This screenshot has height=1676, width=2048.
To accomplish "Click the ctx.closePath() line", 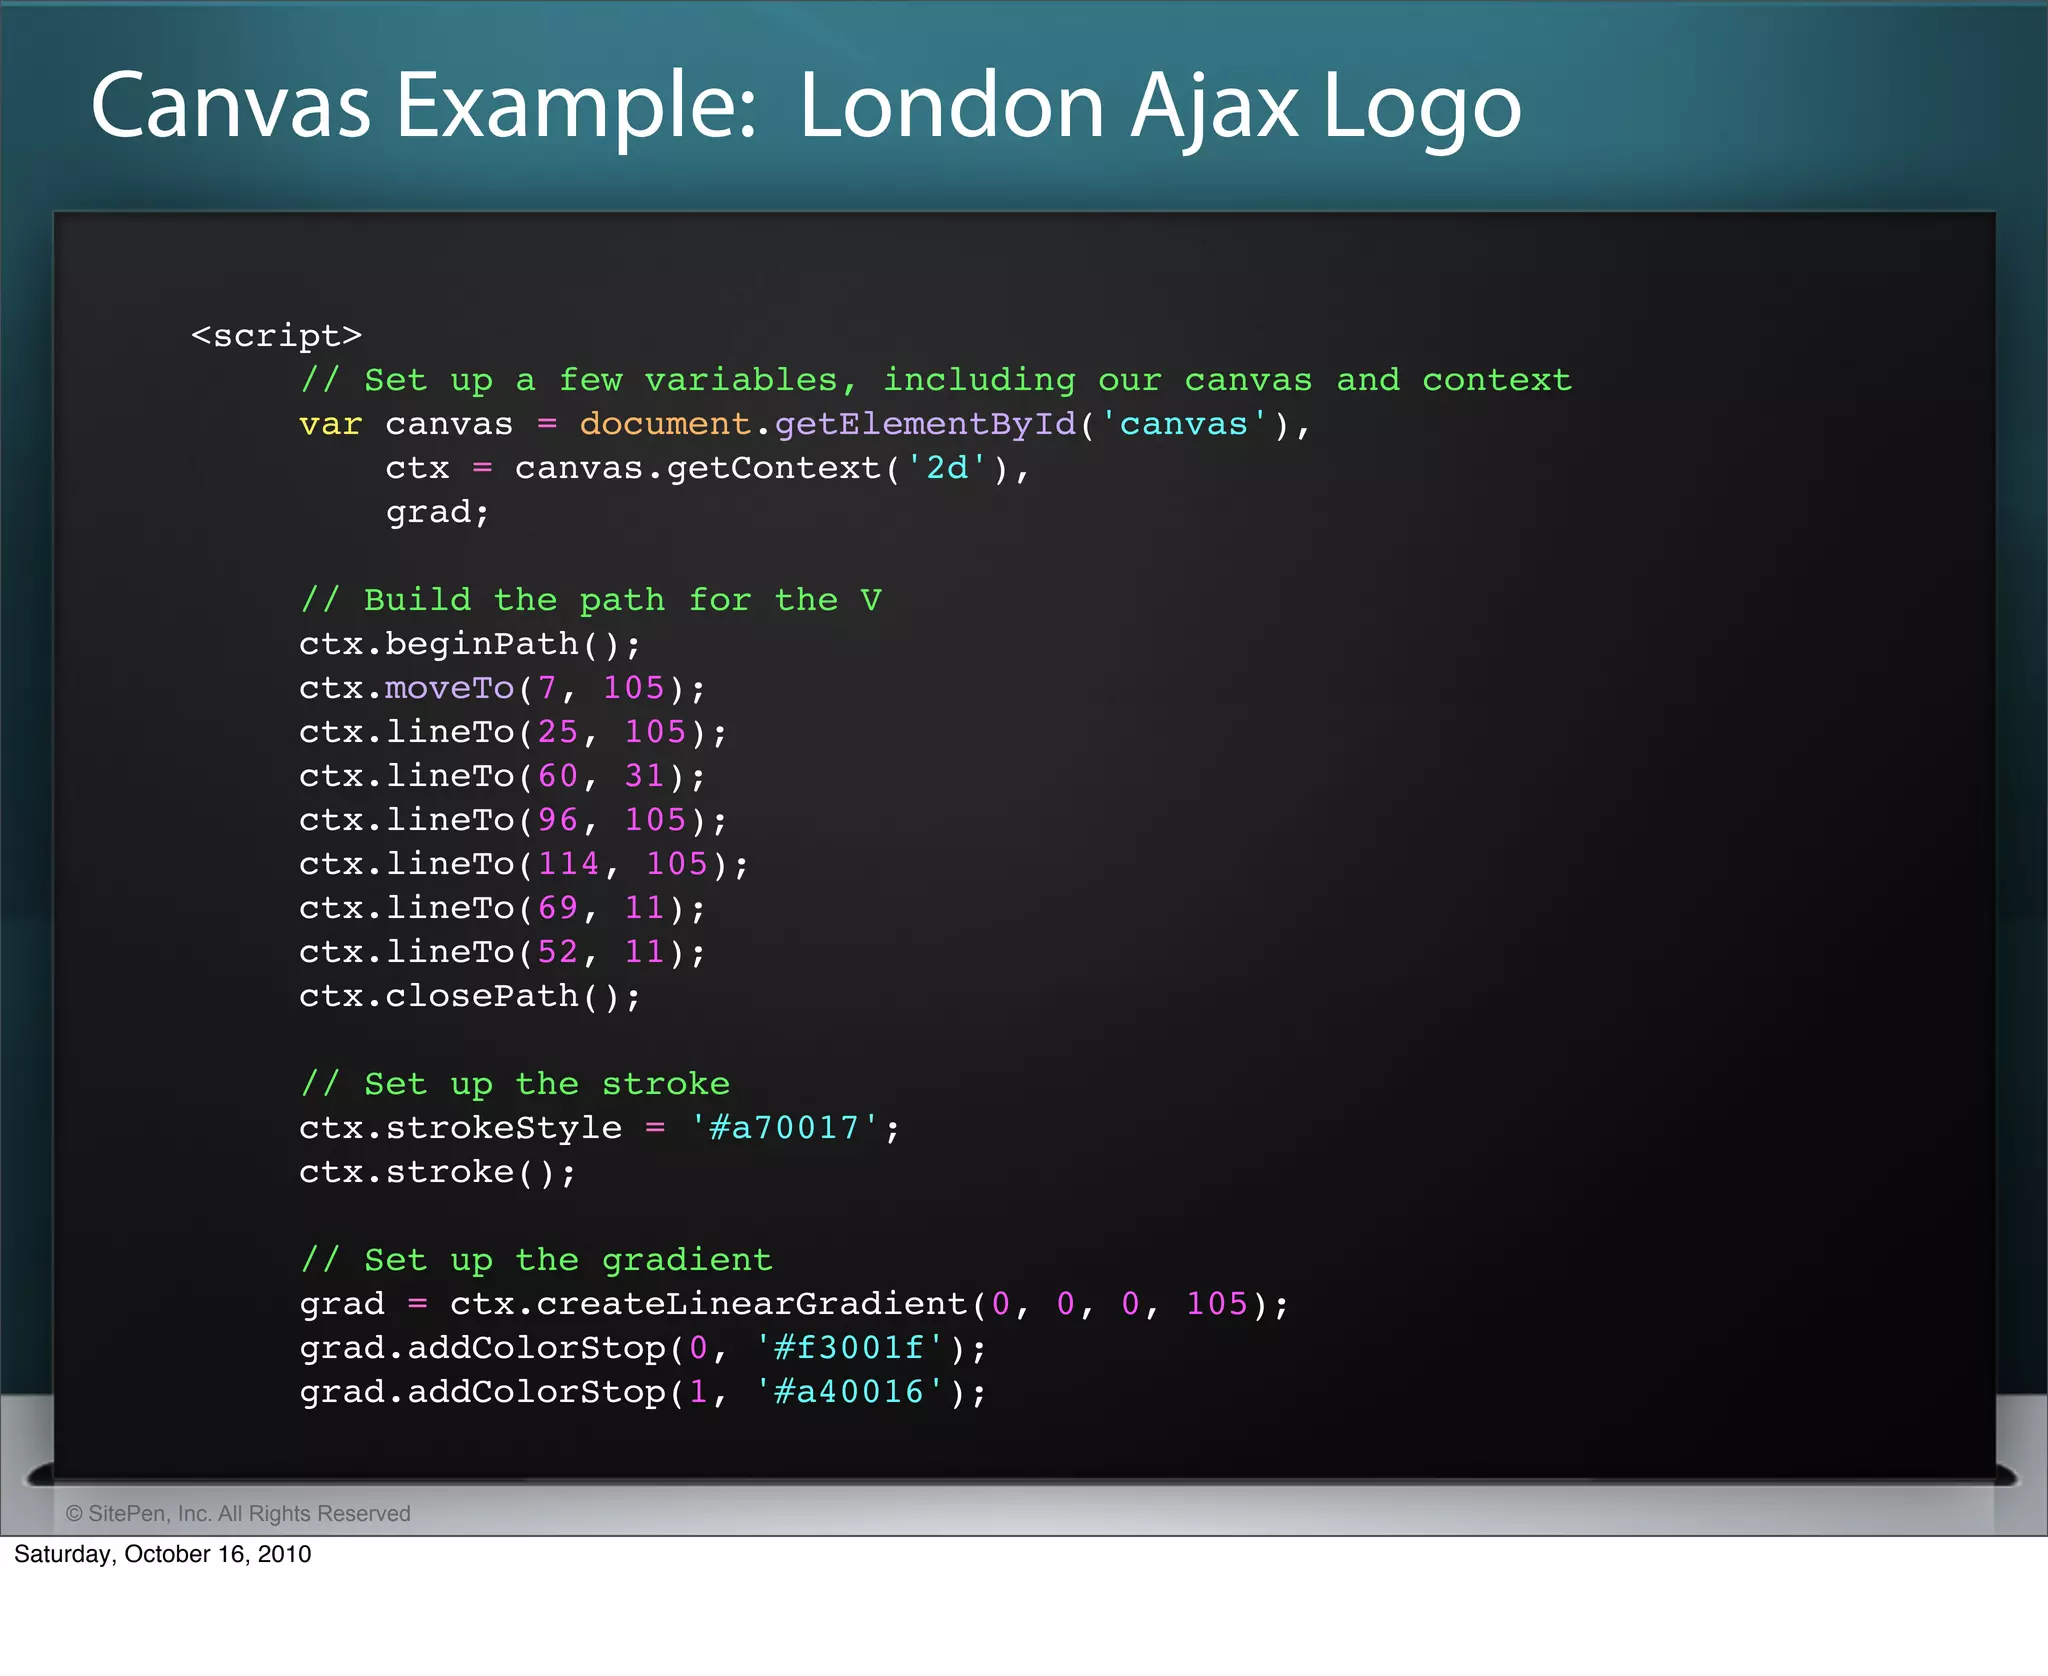I will [x=469, y=996].
